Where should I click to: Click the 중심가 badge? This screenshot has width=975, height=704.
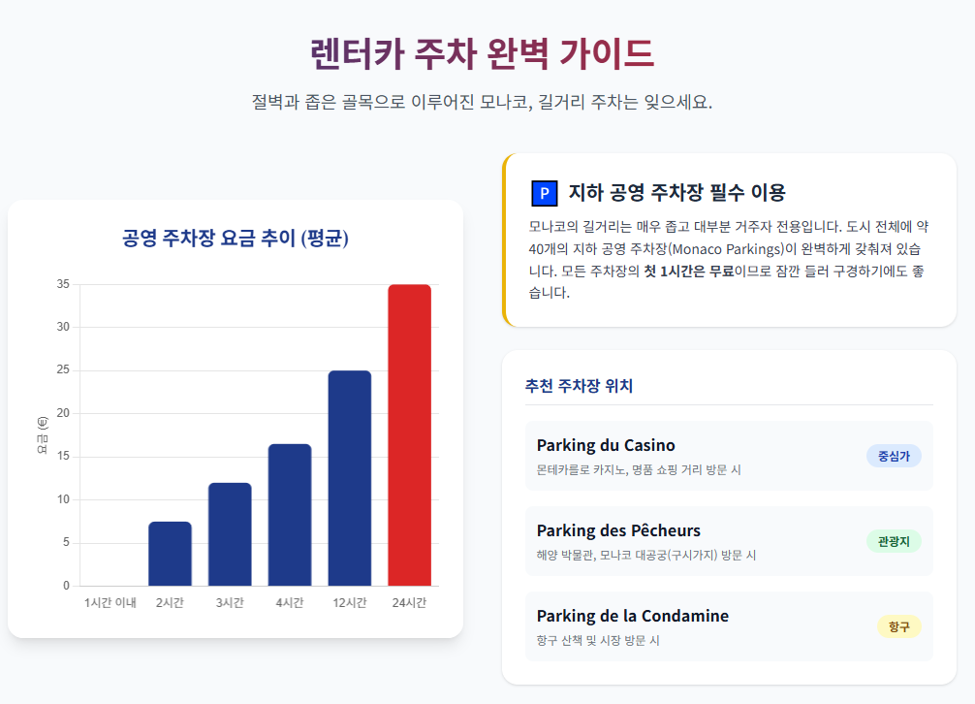click(x=894, y=456)
